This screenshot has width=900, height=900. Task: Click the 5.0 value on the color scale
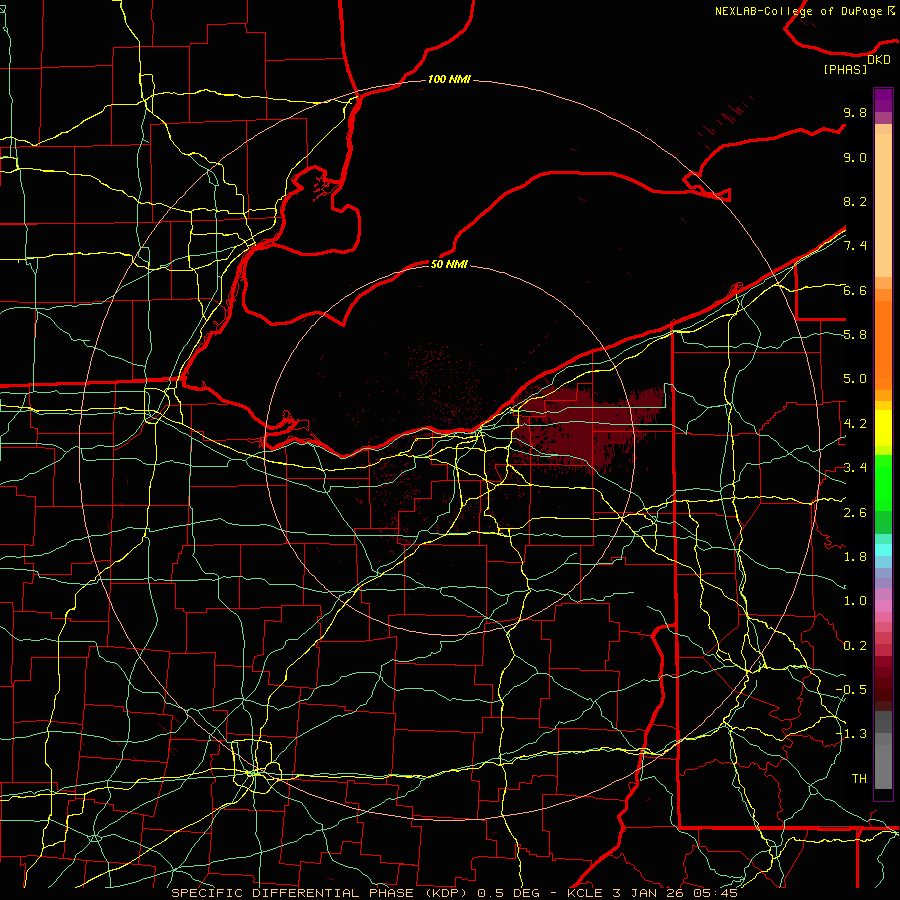tap(855, 379)
